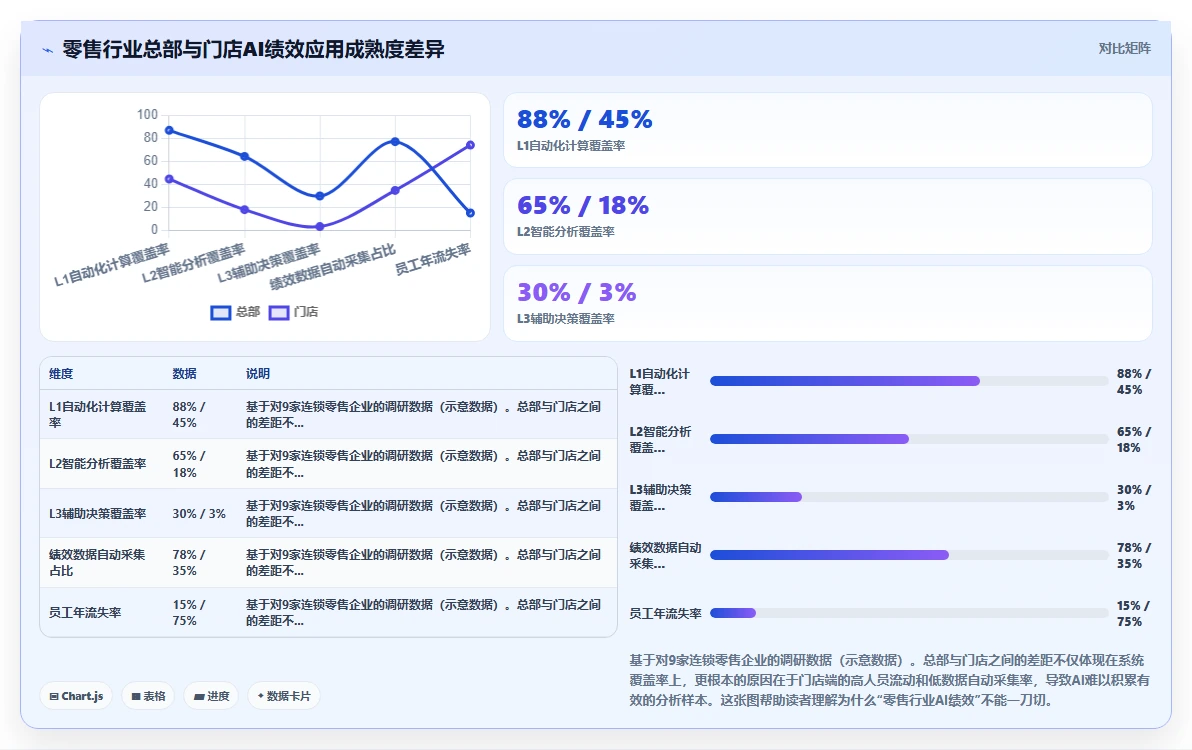The height and width of the screenshot is (750, 1192).
Task: Select 总部 data point at L2智能分析覆盖率
Action: [x=244, y=157]
